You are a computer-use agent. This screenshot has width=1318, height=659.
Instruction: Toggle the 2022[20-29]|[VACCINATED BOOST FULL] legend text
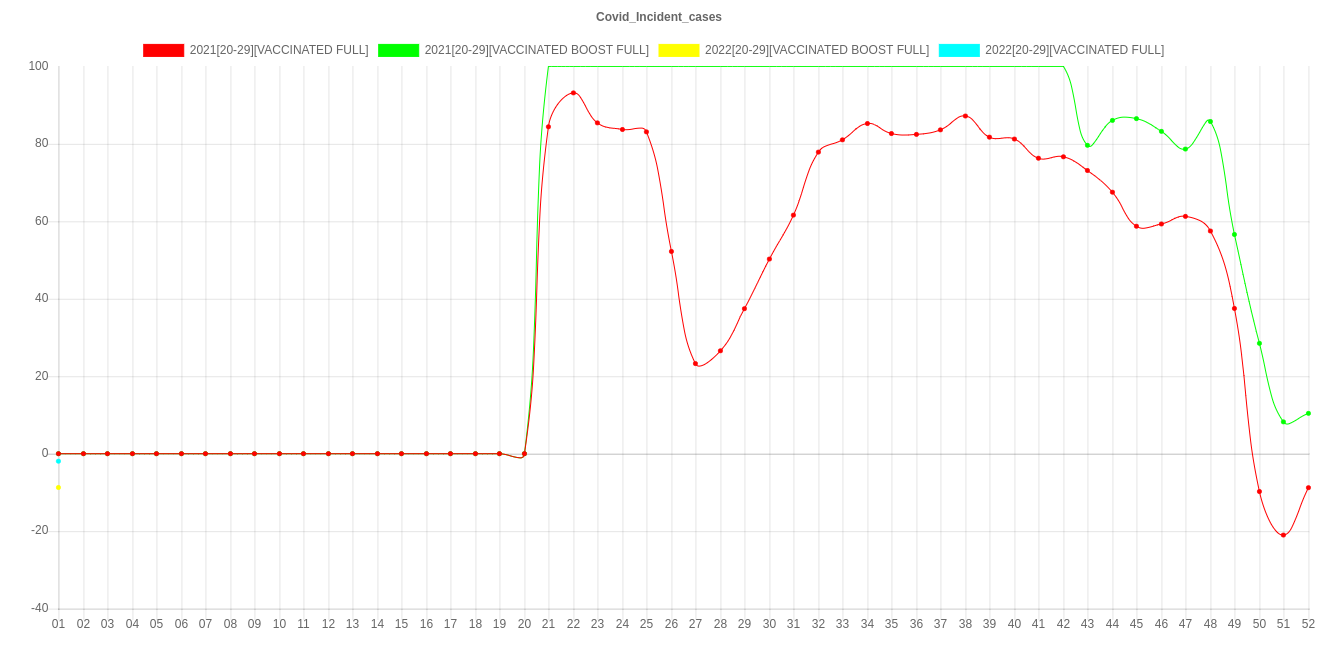coord(816,50)
